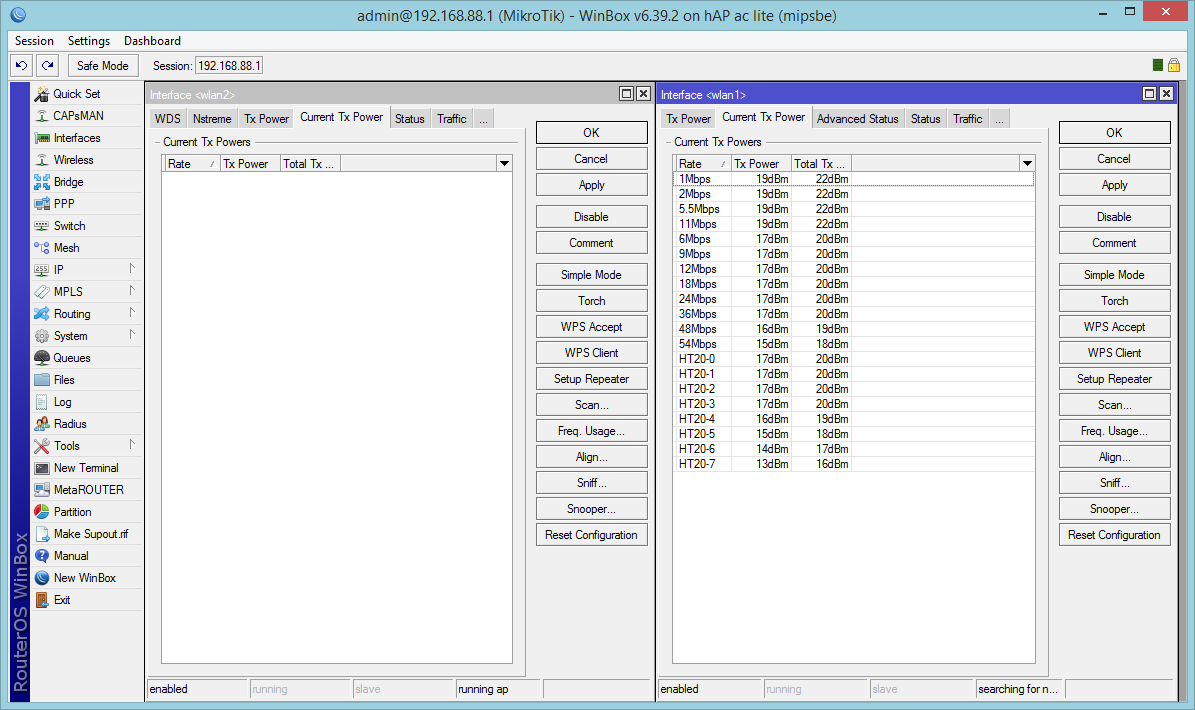
Task: Open the Settings menu
Action: click(88, 41)
